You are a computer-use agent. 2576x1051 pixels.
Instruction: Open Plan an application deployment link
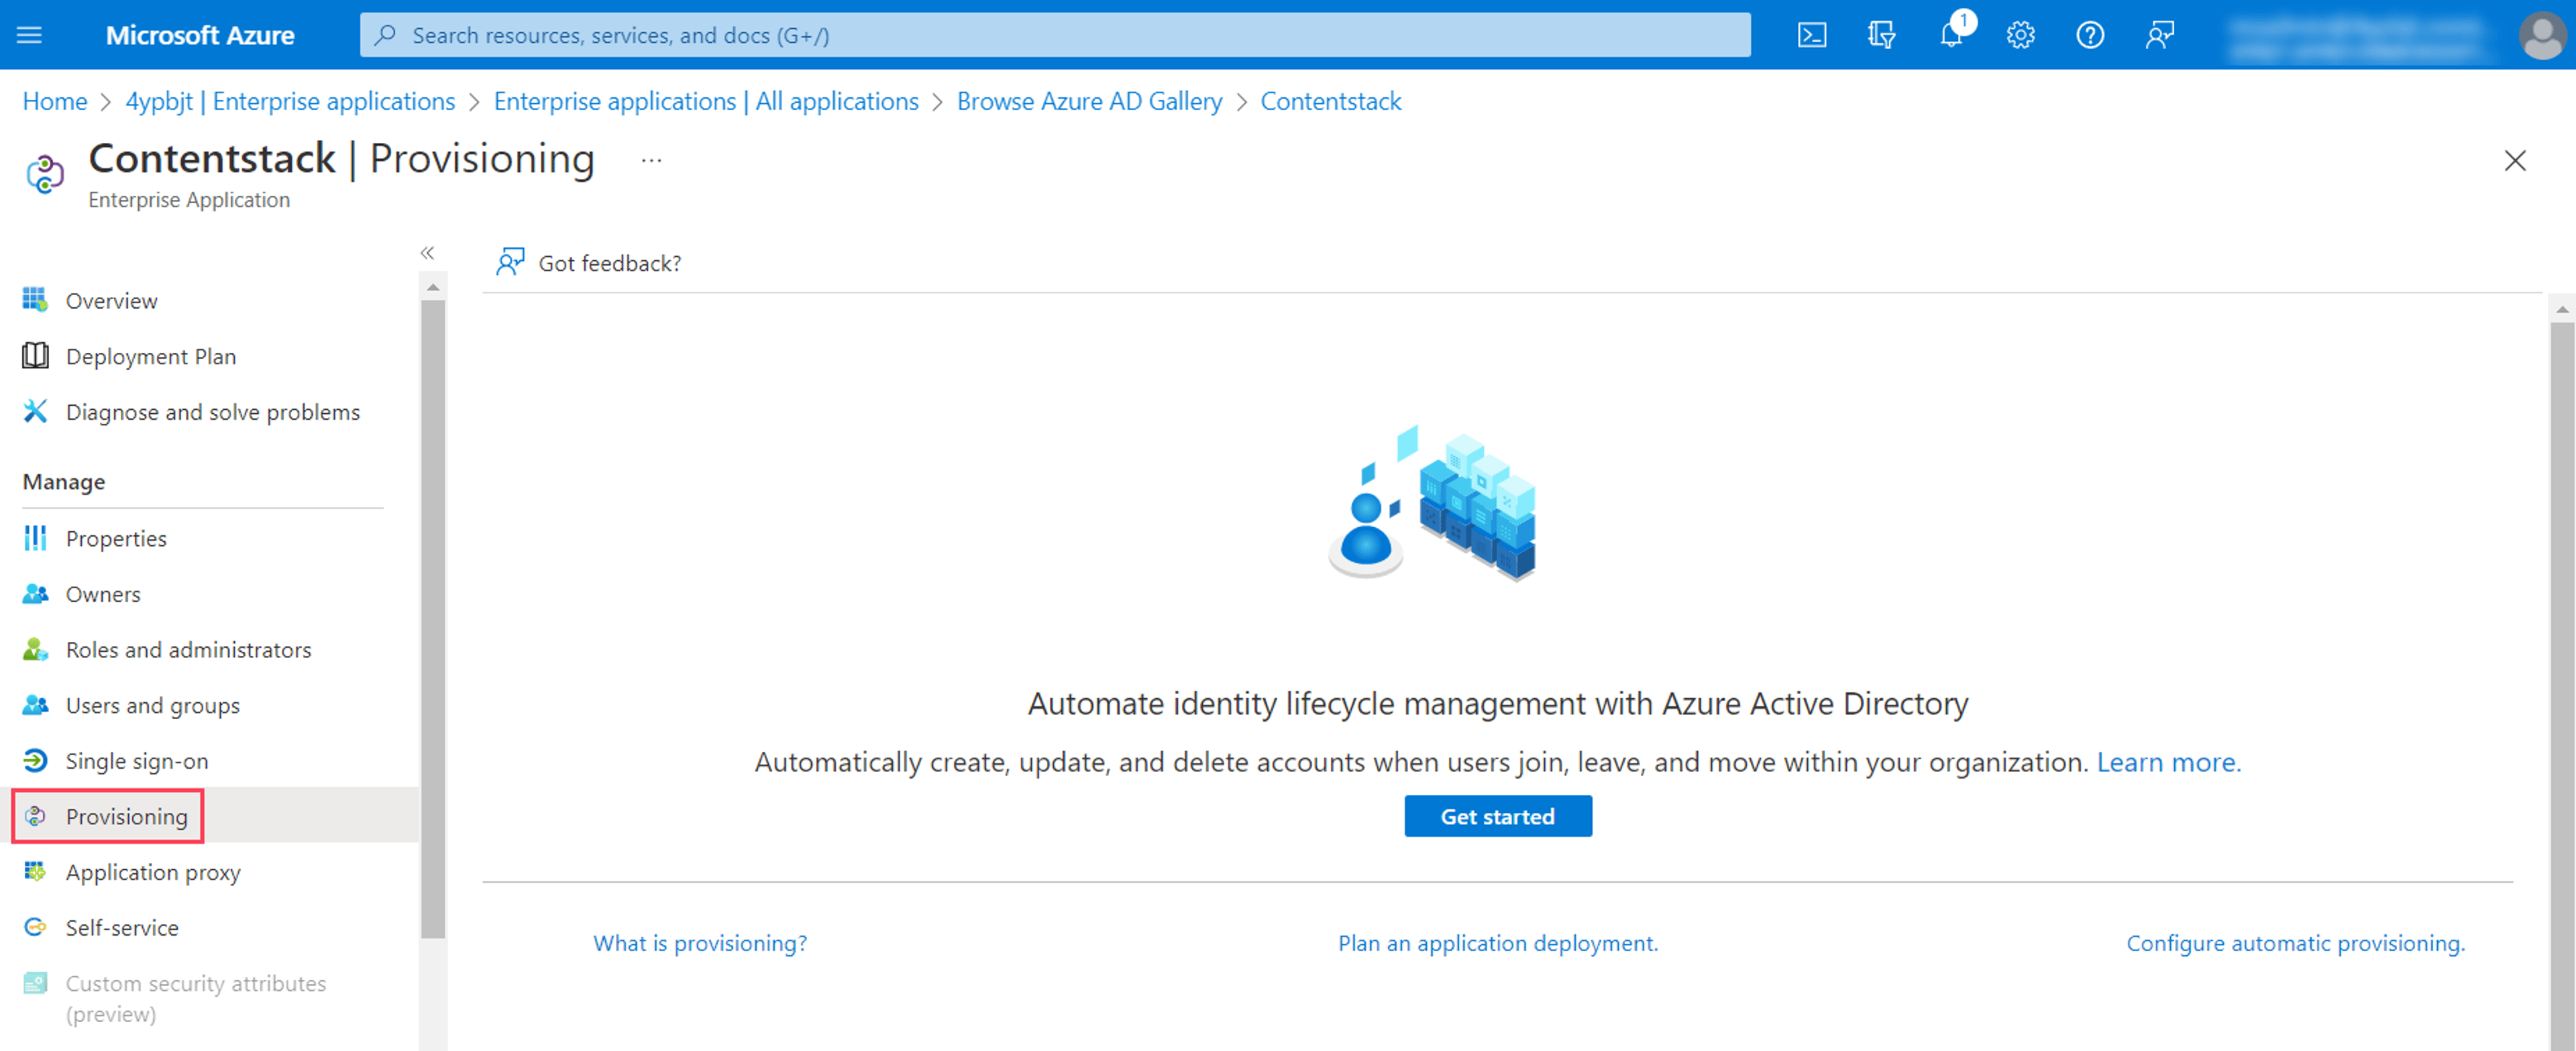tap(1498, 943)
